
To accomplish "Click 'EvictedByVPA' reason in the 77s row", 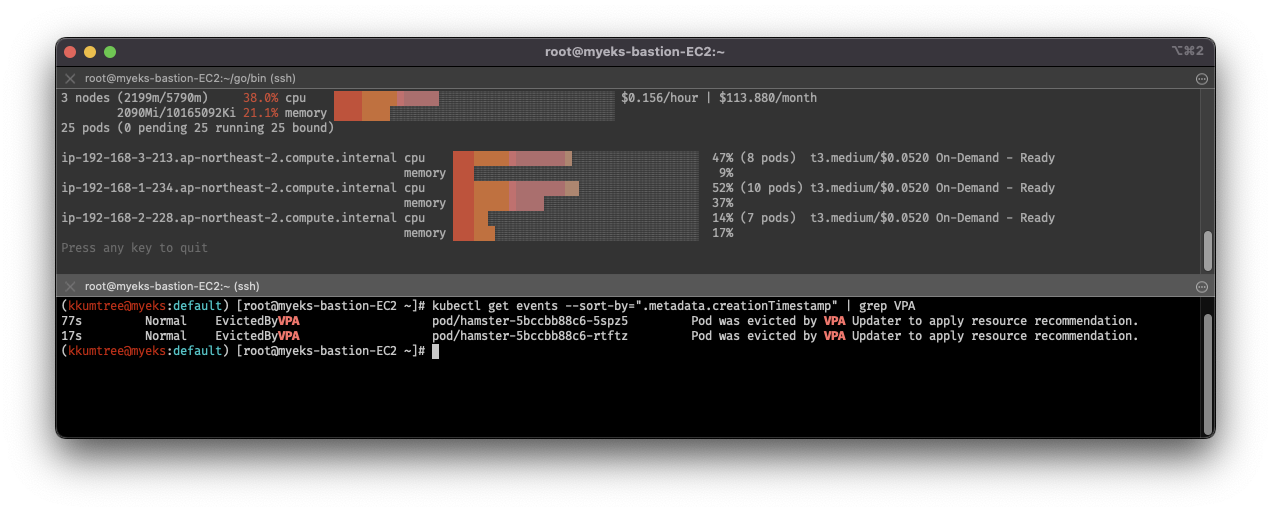I will click(x=257, y=321).
